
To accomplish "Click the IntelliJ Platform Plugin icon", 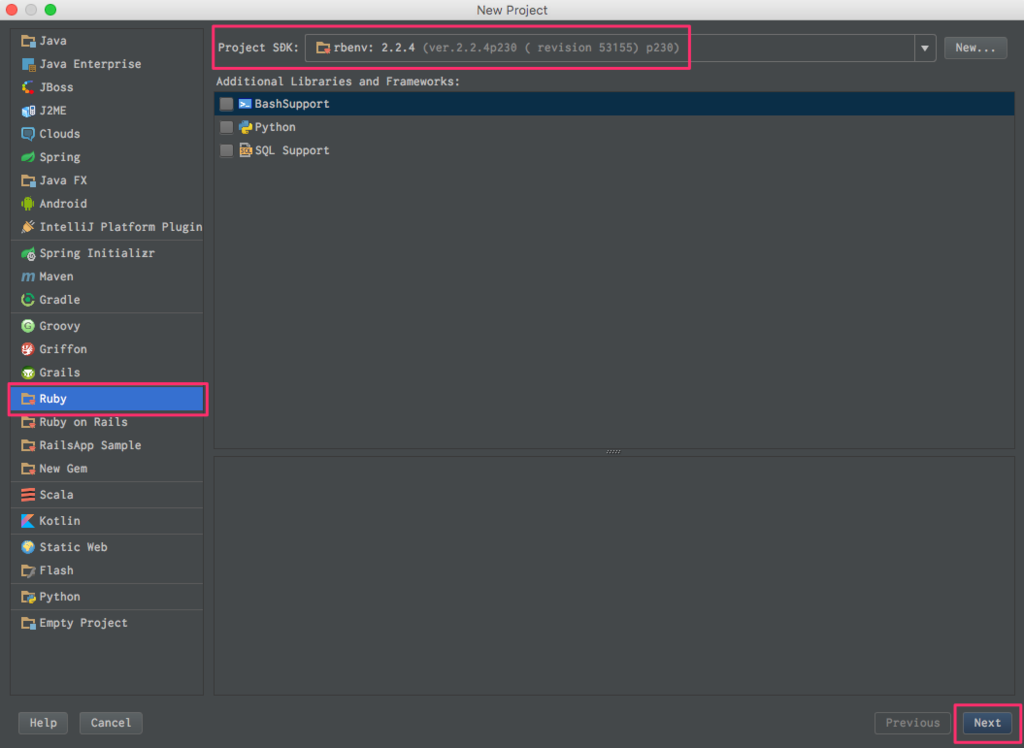I will coord(28,227).
